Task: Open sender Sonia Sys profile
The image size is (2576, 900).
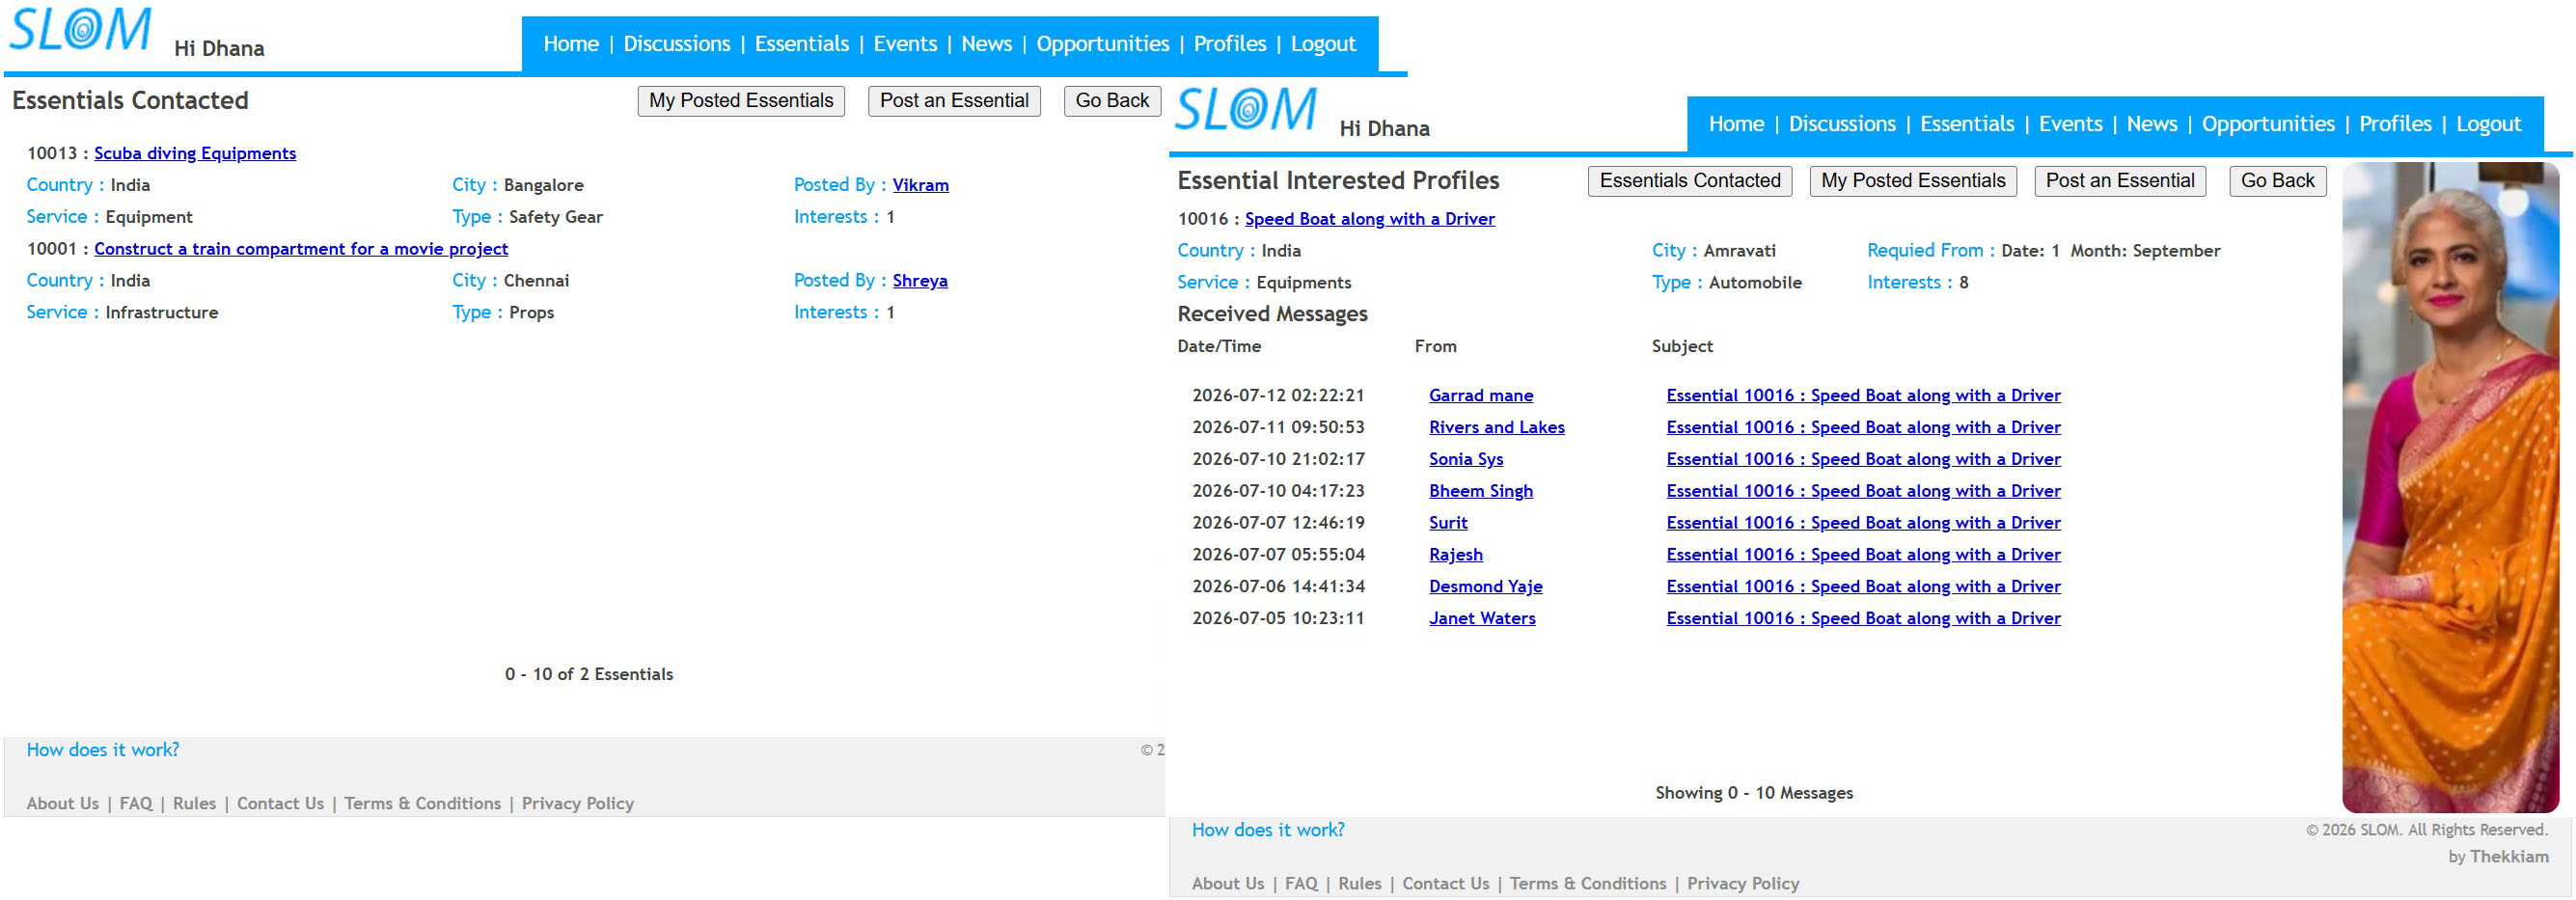Action: (1466, 460)
